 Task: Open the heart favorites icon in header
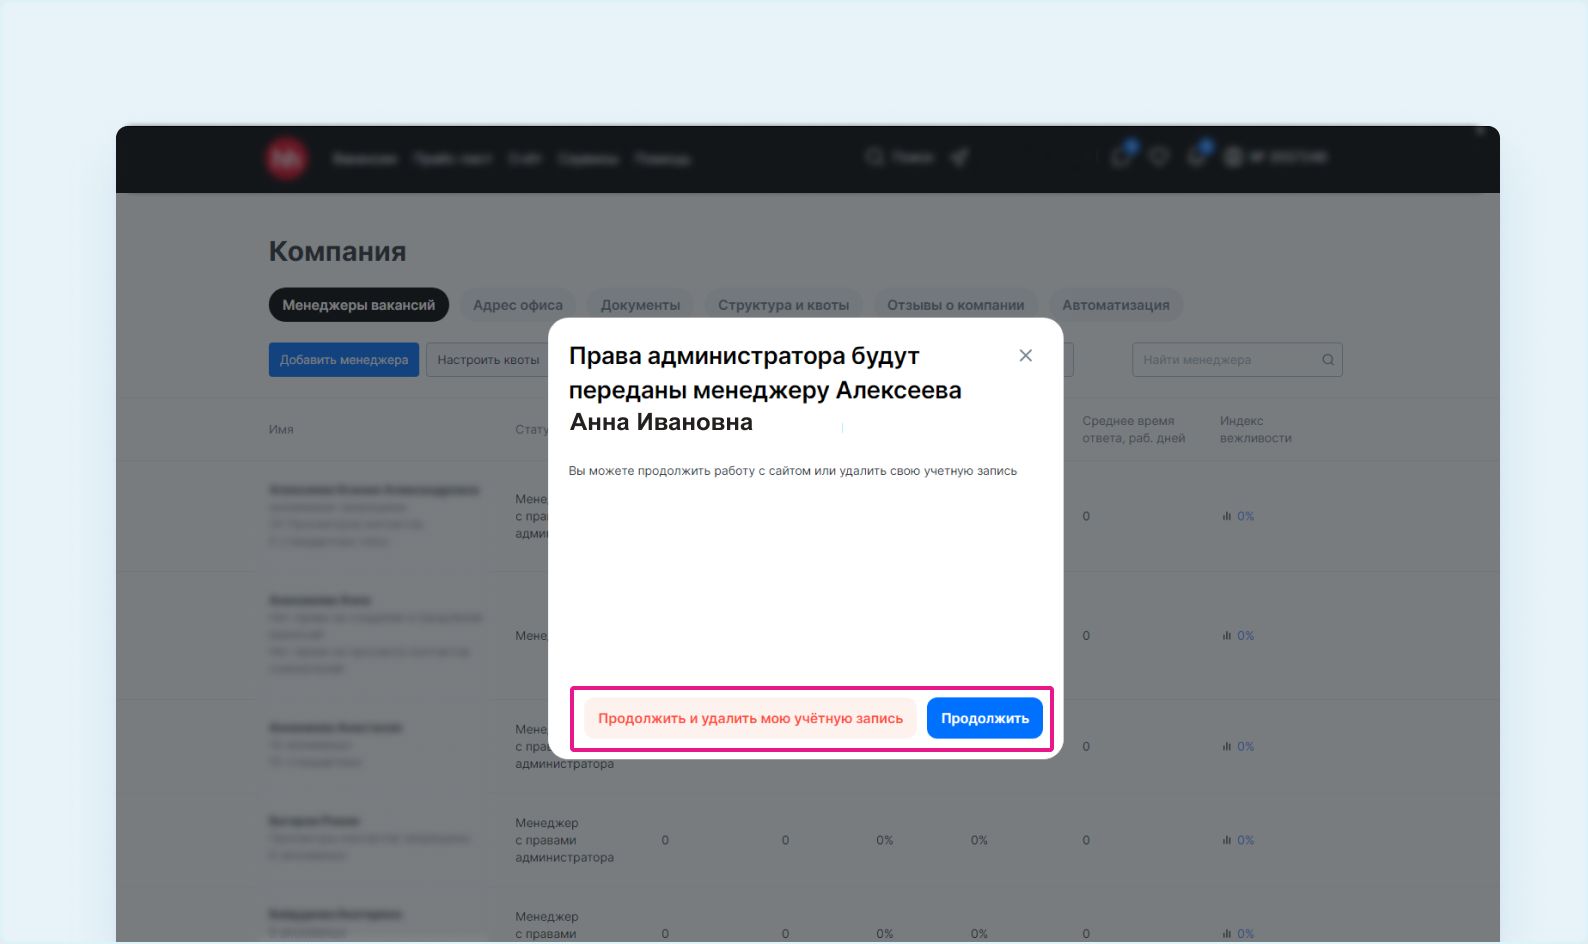[1159, 157]
